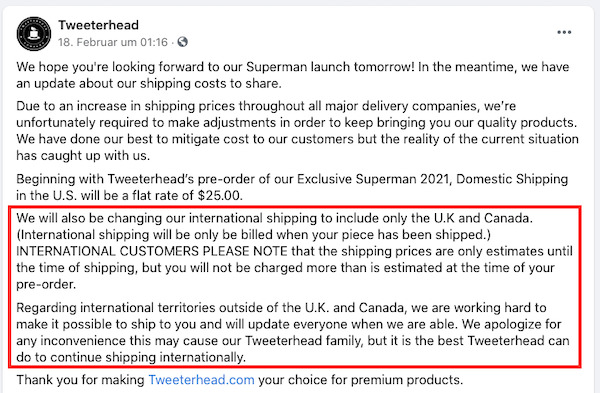Viewport: 600px width, 393px height.
Task: Click the 'Due to an increase in shipping prices' line
Action: pos(266,106)
